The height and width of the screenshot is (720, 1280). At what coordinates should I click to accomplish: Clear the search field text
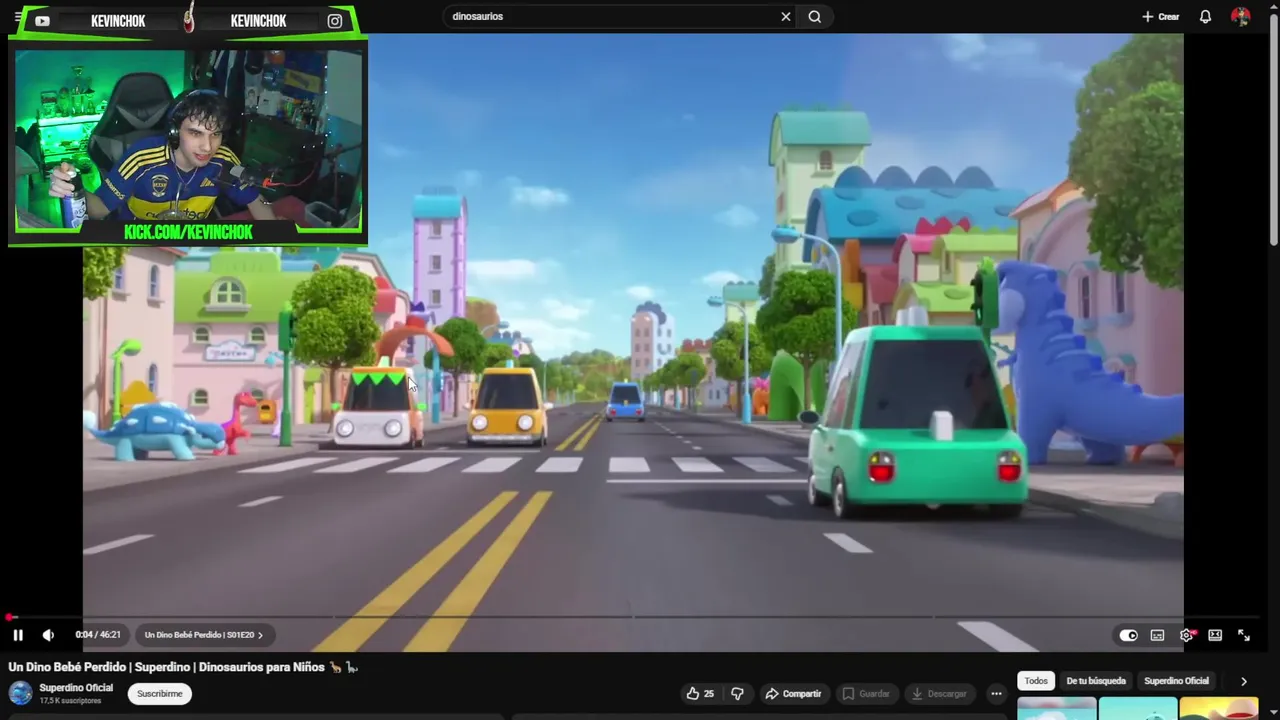click(785, 16)
